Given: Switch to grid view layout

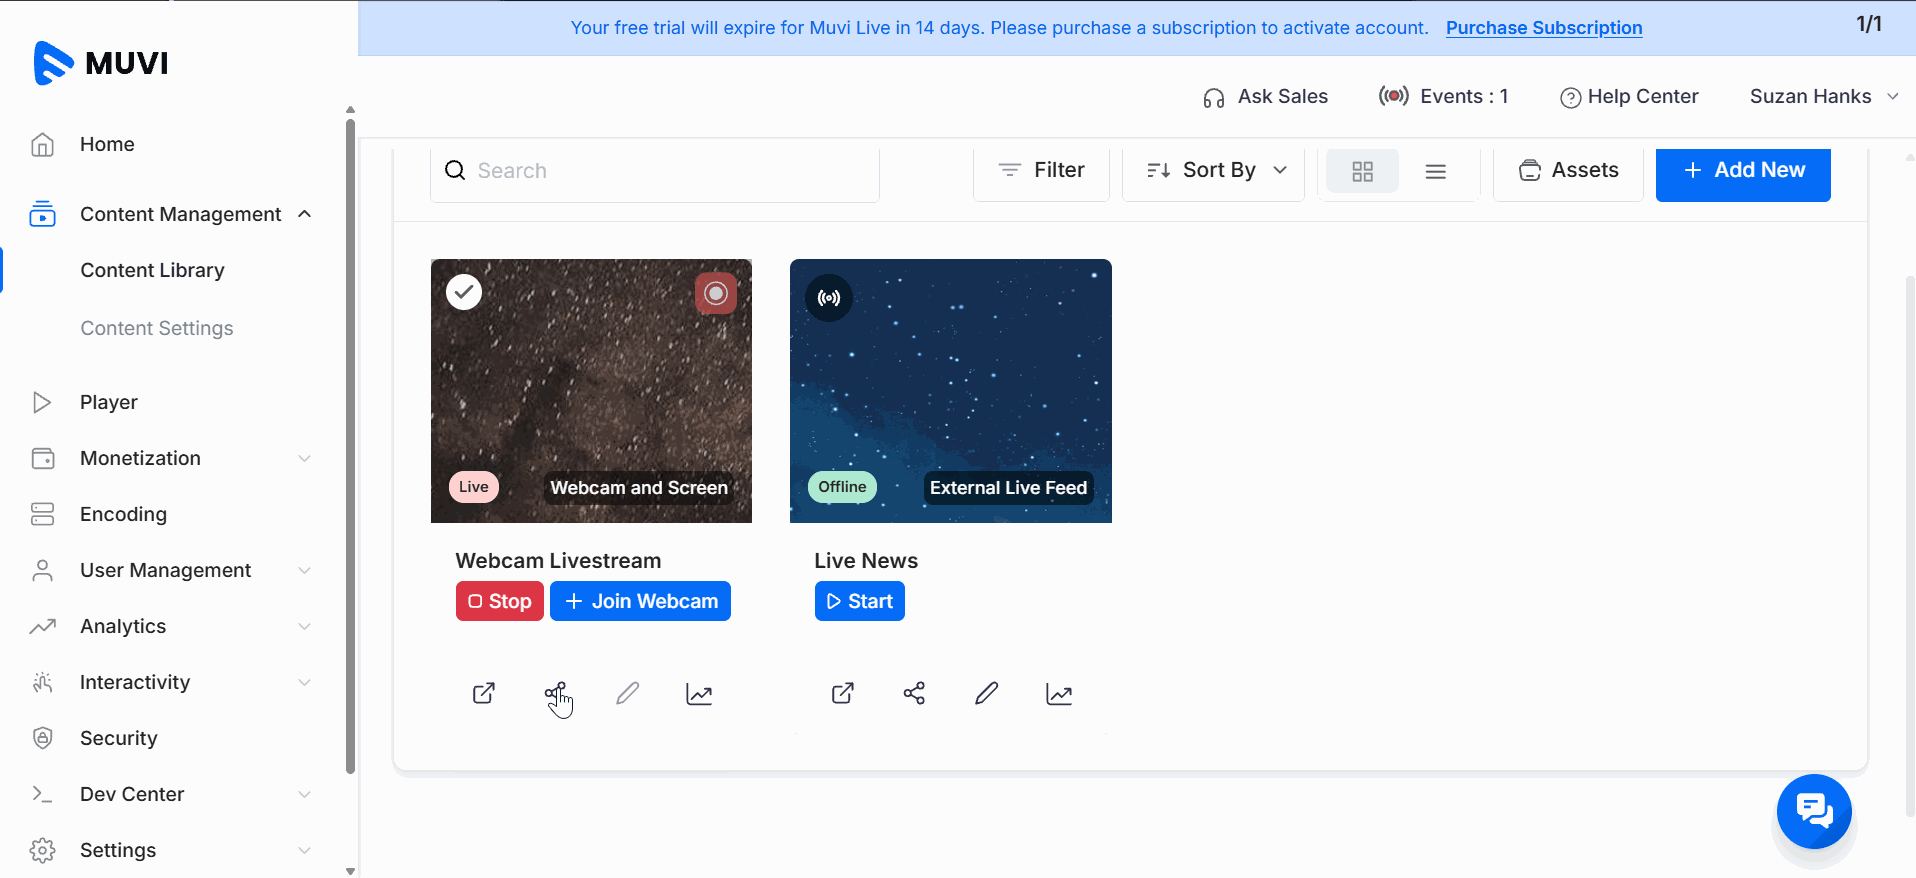Looking at the screenshot, I should point(1362,171).
